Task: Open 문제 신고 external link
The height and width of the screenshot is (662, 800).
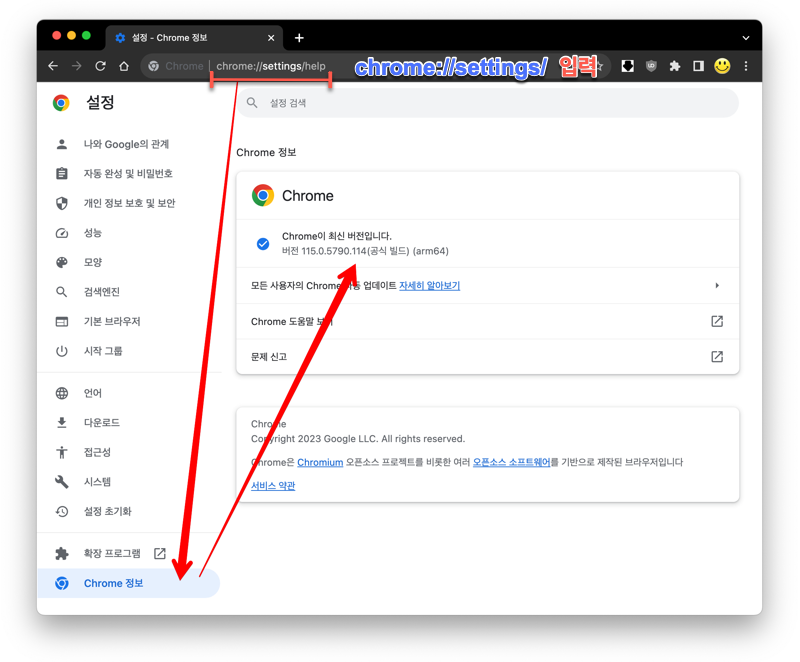Action: tap(717, 357)
